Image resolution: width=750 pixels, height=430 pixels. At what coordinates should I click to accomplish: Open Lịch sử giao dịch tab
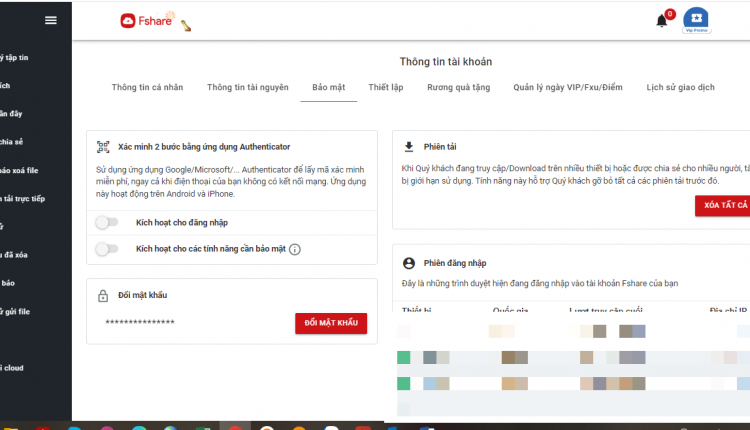click(x=681, y=87)
